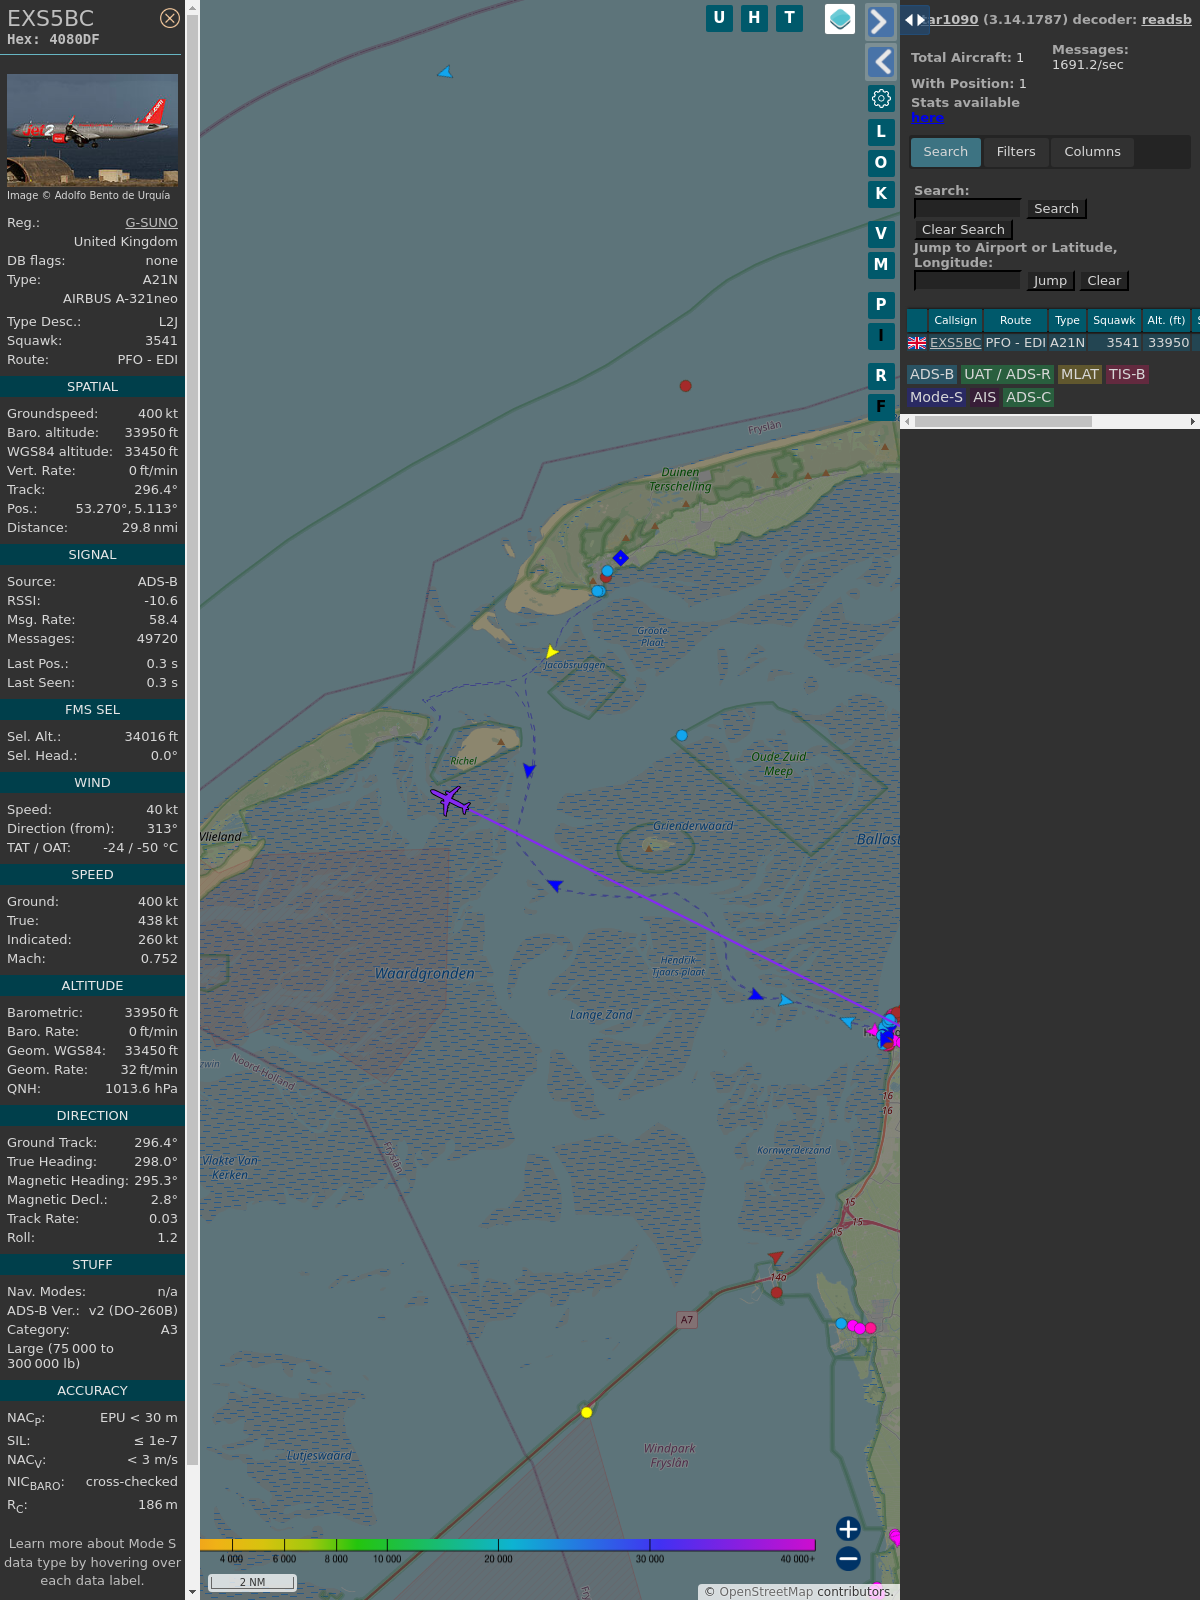Open the G-SUNO registration link

(x=151, y=223)
